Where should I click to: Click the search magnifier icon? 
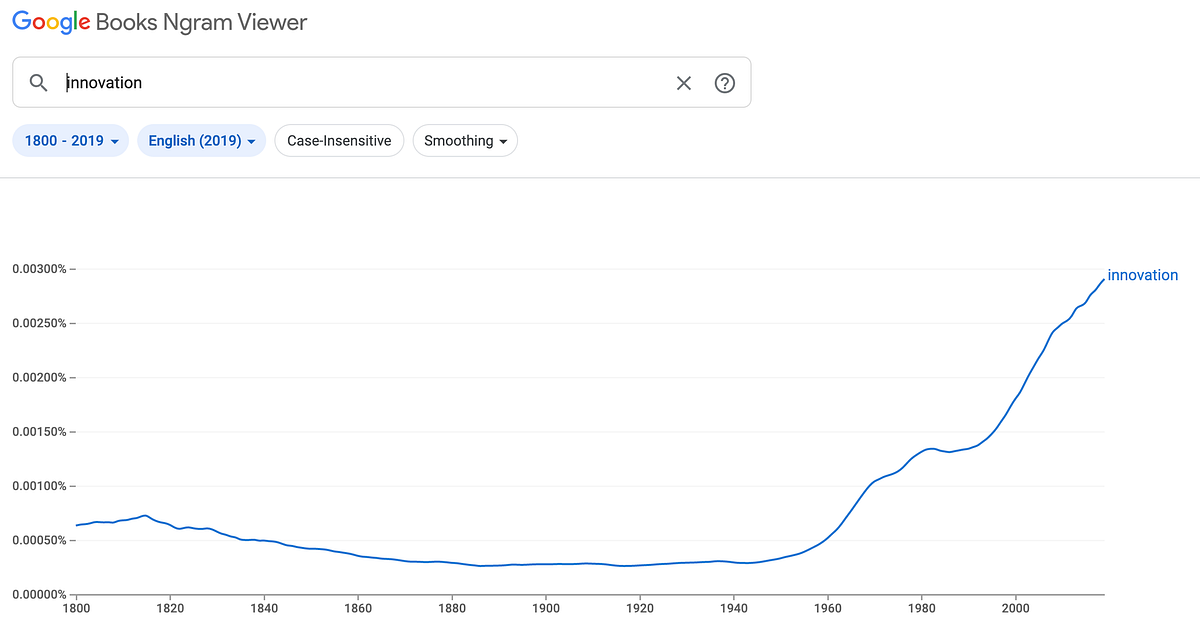tap(39, 83)
